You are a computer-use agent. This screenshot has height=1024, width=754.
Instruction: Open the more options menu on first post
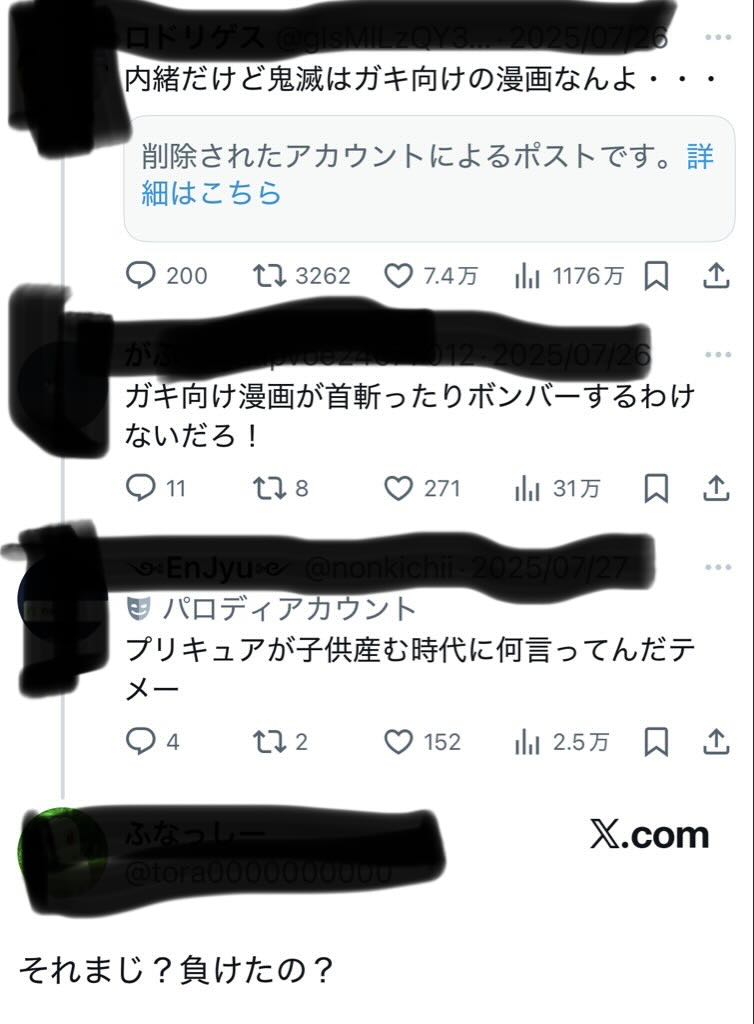pyautogui.click(x=718, y=37)
